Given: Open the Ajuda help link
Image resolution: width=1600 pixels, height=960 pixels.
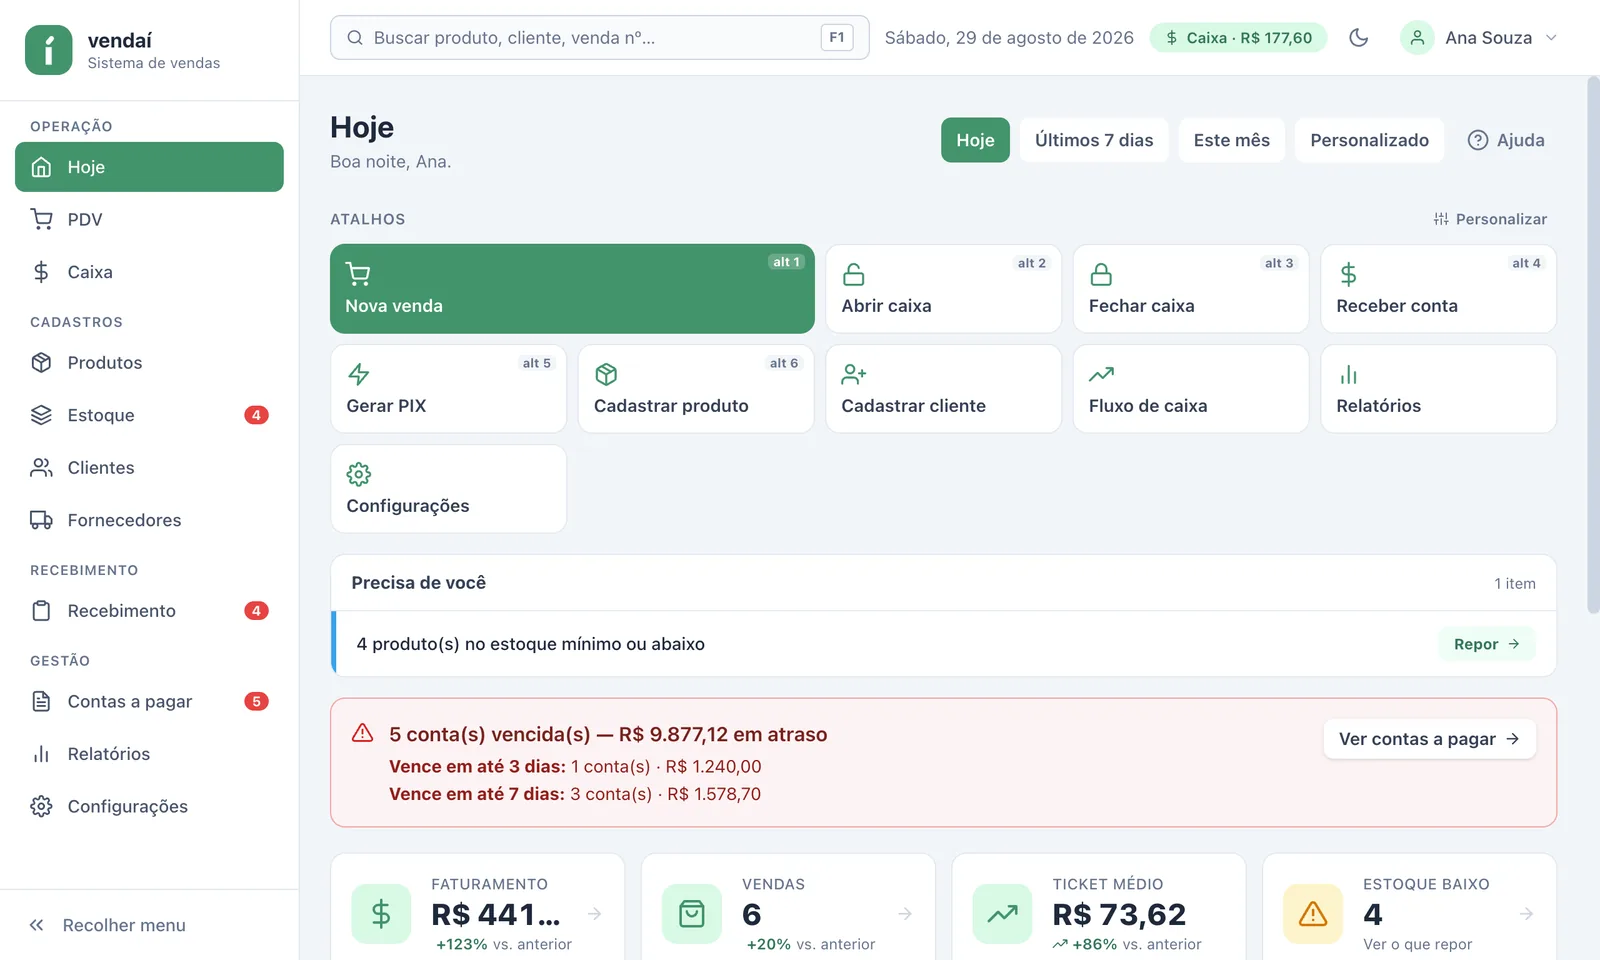Looking at the screenshot, I should tap(1506, 140).
